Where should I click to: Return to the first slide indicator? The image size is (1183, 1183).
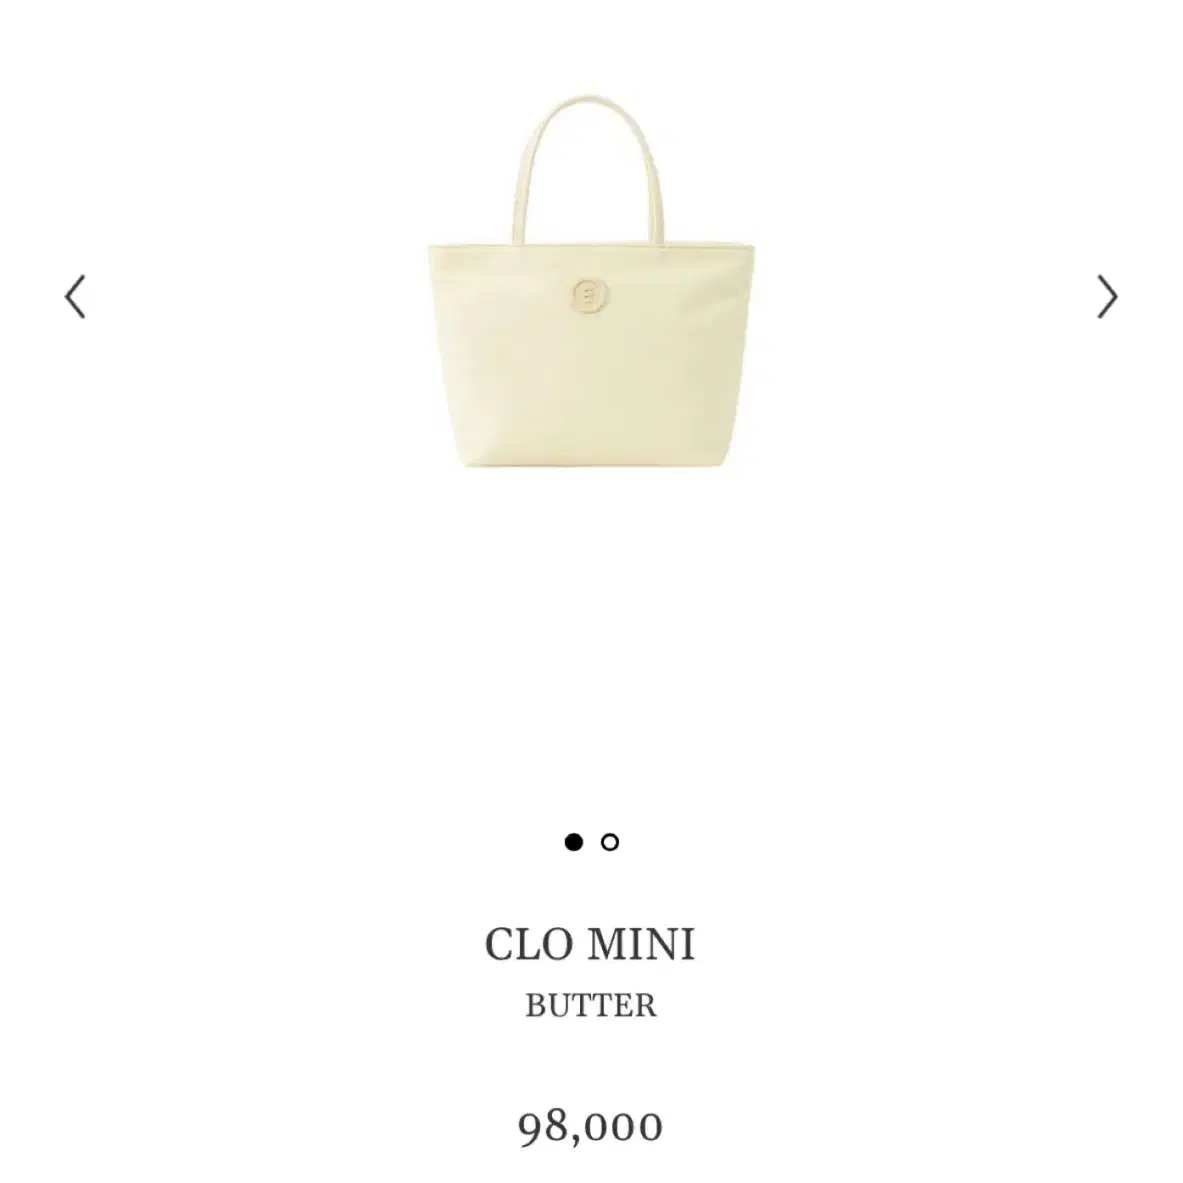pos(573,842)
